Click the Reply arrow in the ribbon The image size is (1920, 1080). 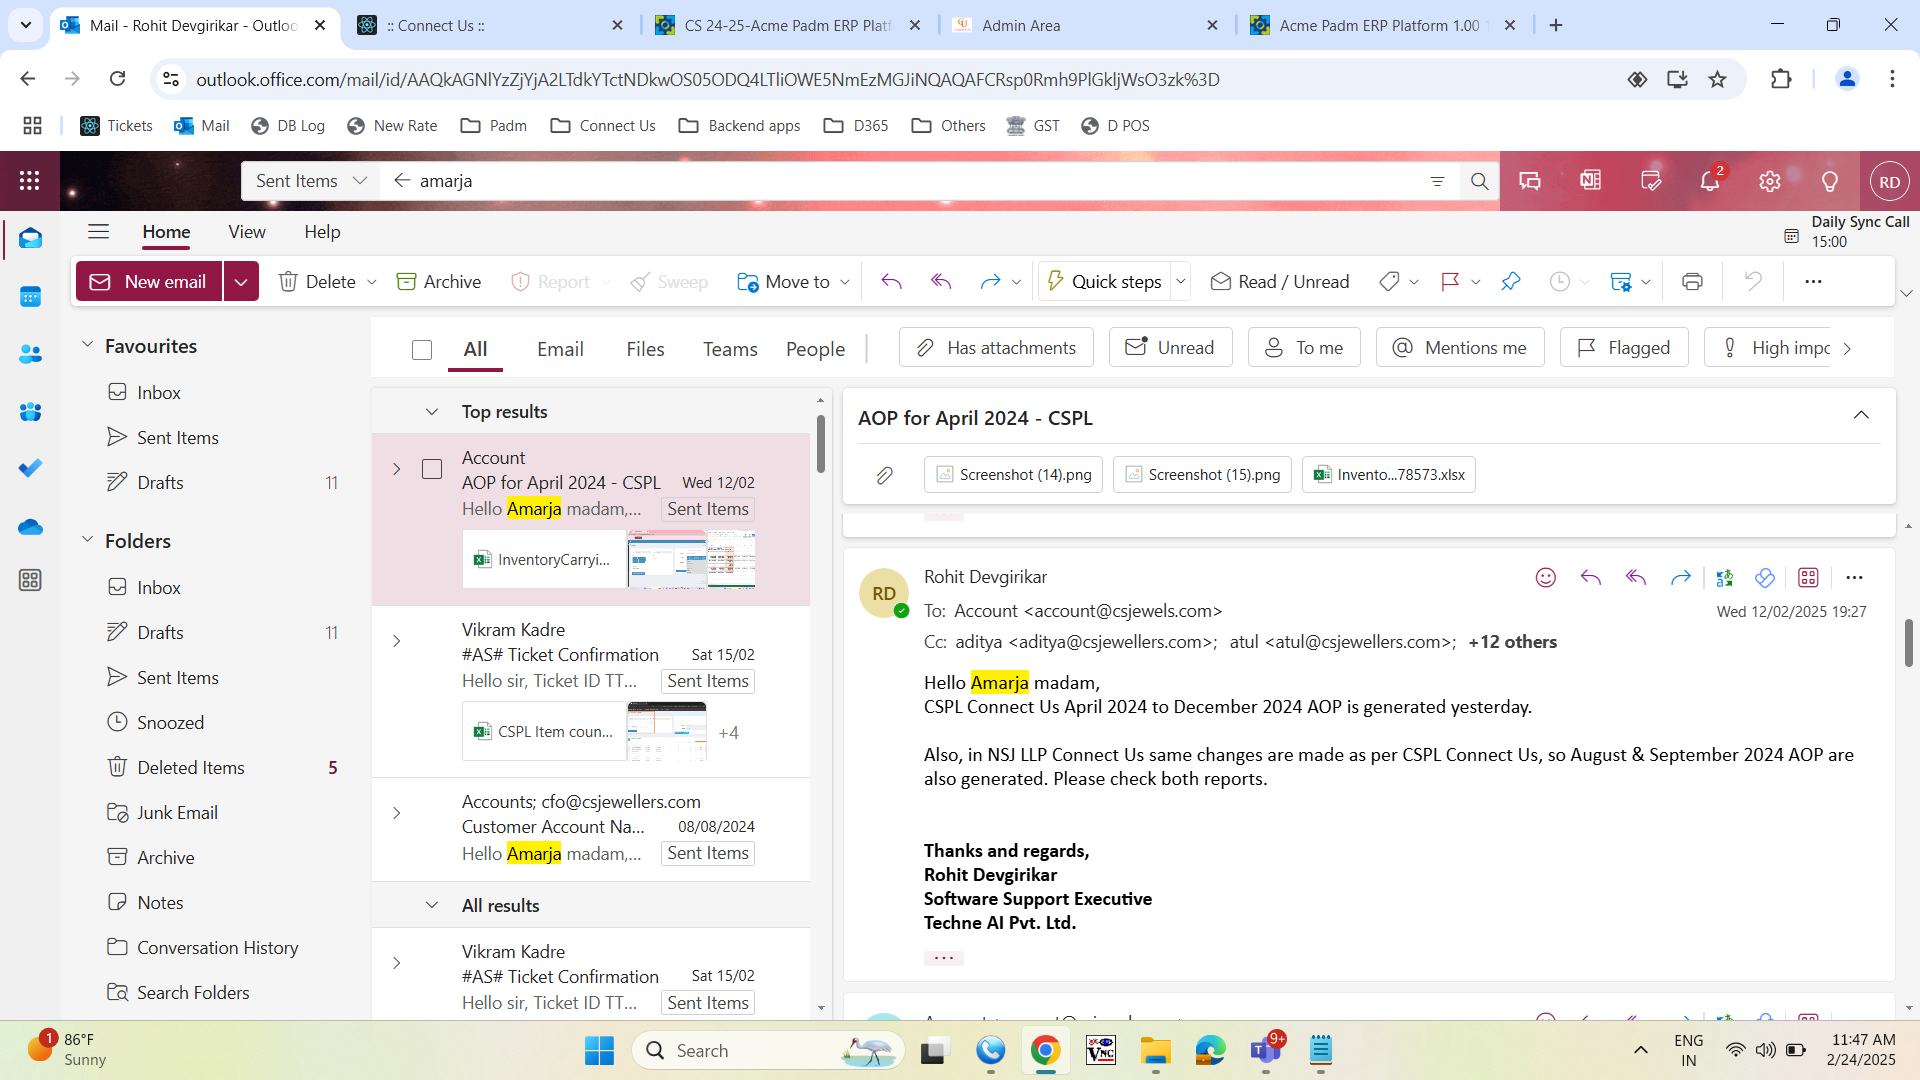[x=891, y=282]
